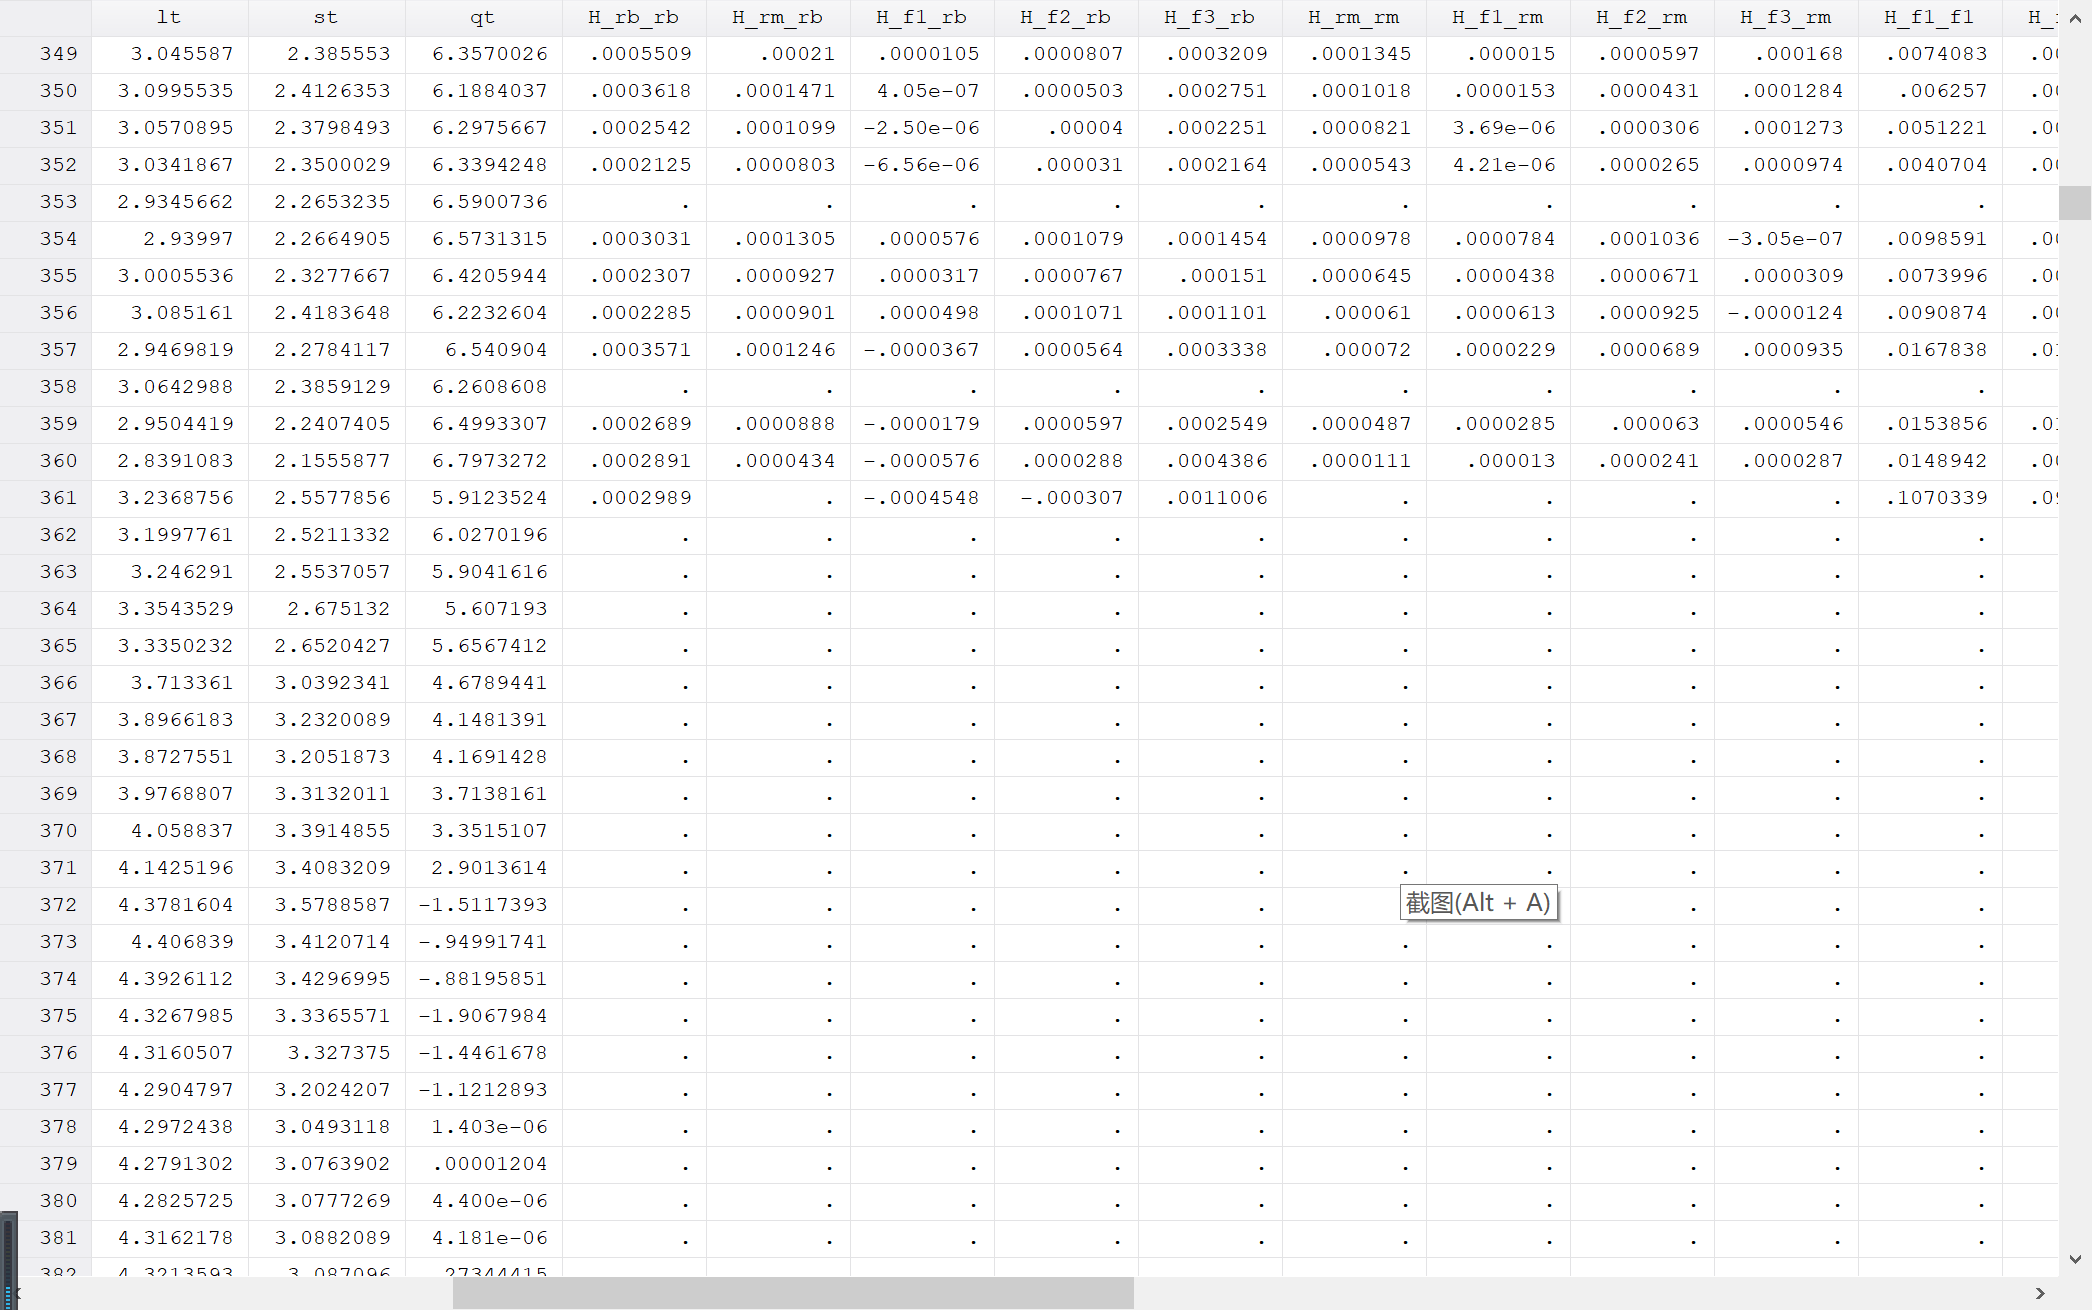Image resolution: width=2092 pixels, height=1310 pixels.
Task: Select the qt column header
Action: (482, 17)
